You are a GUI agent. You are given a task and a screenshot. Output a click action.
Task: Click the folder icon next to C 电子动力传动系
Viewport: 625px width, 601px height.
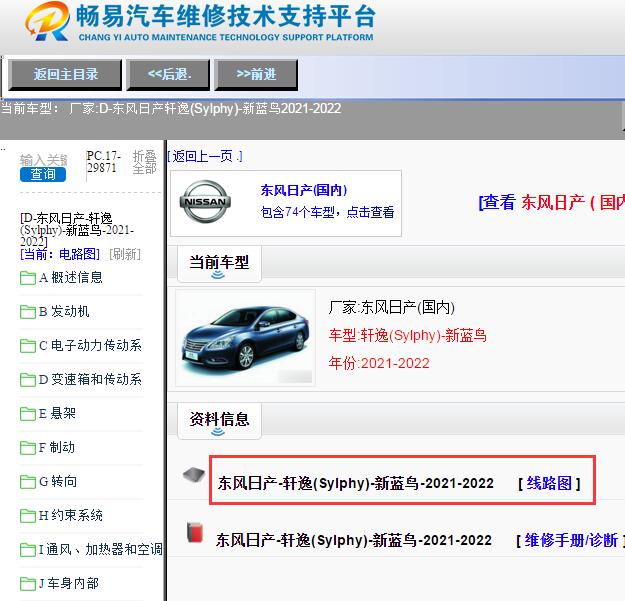tap(28, 346)
